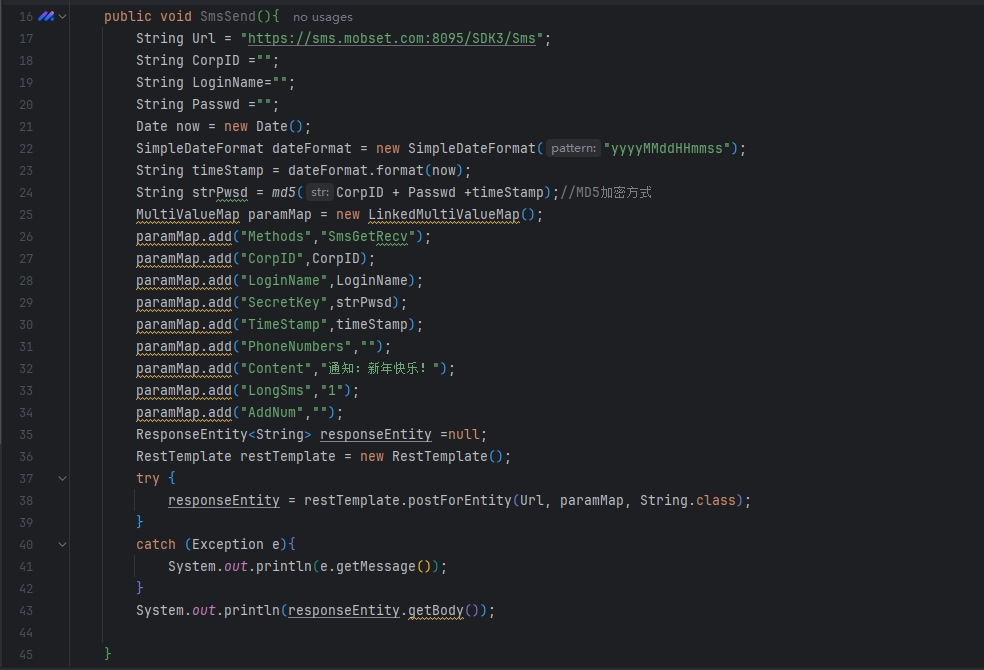This screenshot has height=670, width=984.
Task: Click line number 25 in the gutter
Action: [26, 215]
